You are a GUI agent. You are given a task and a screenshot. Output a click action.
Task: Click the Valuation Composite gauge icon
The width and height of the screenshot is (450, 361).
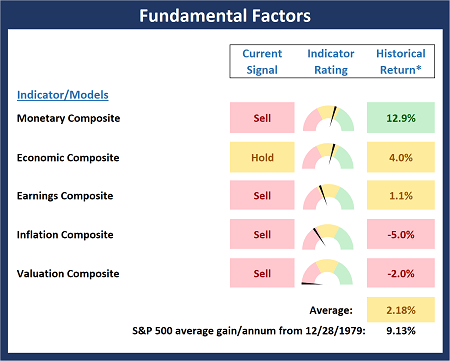[327, 272]
